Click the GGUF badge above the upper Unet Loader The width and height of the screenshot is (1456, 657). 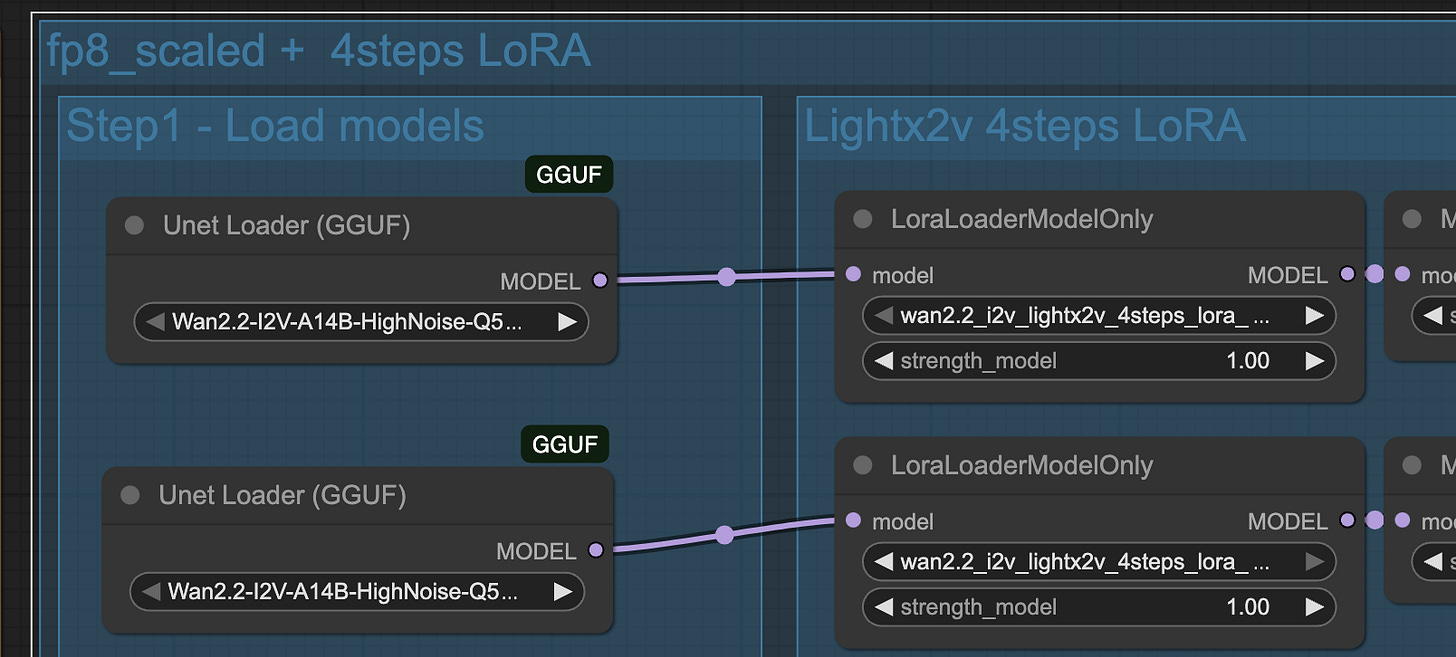tap(569, 175)
